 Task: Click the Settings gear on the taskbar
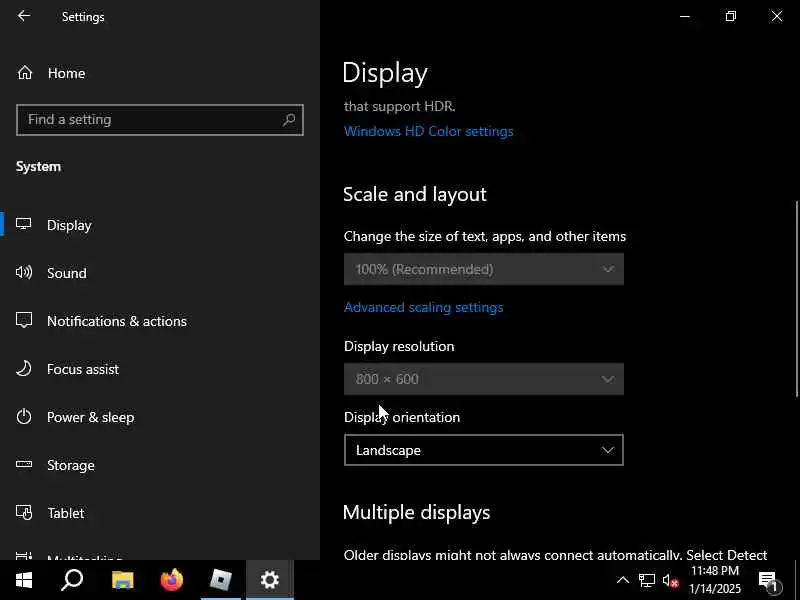(x=269, y=580)
